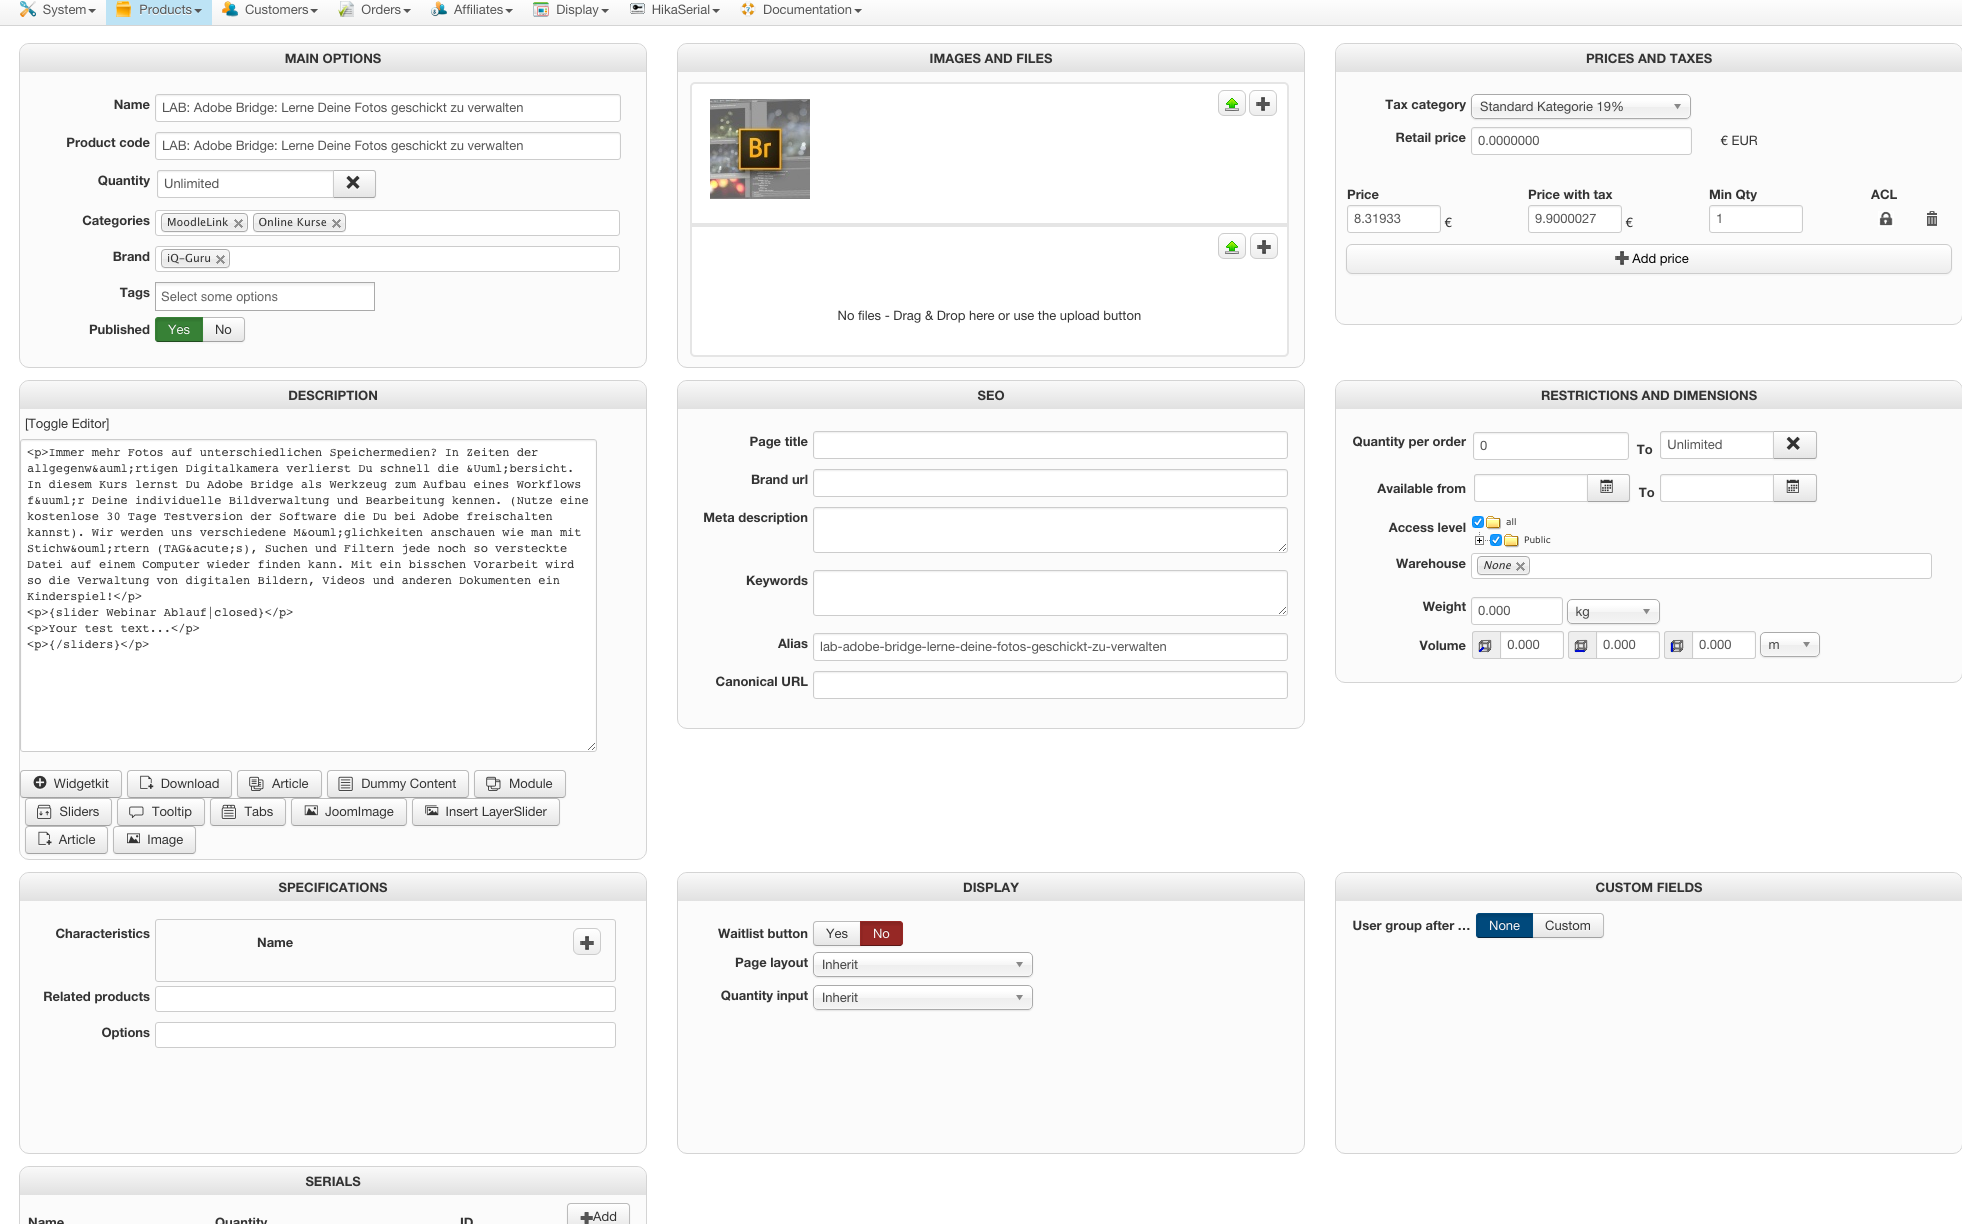Click the green upload icon for images
The image size is (1962, 1224).
1232,104
